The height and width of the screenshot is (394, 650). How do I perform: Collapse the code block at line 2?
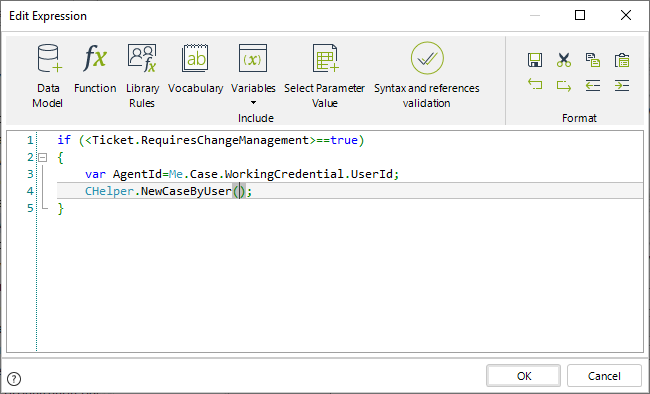43,158
